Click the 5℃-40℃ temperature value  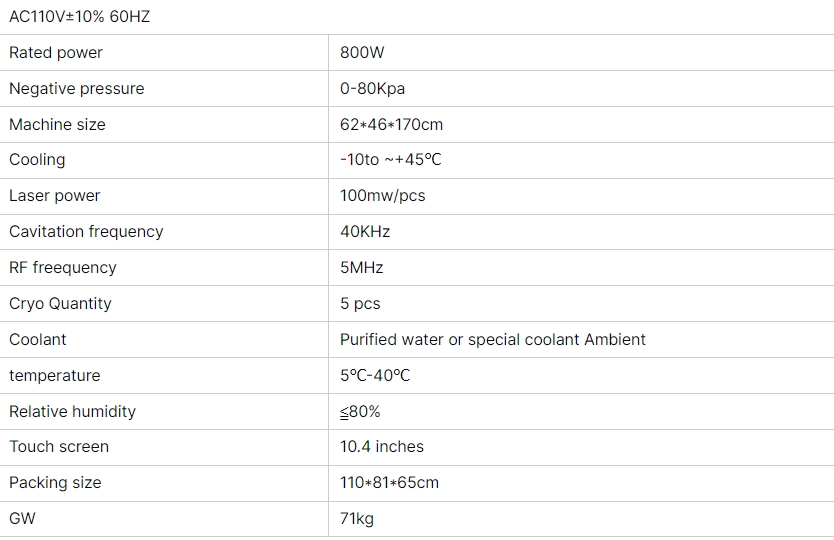pyautogui.click(x=375, y=376)
